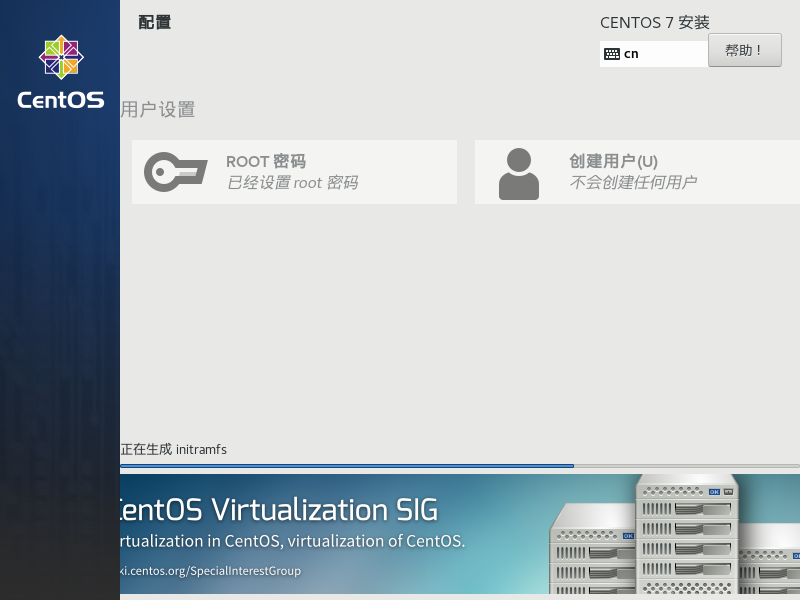Click the 正在生成 initramfs status text
The height and width of the screenshot is (600, 800).
click(x=173, y=449)
